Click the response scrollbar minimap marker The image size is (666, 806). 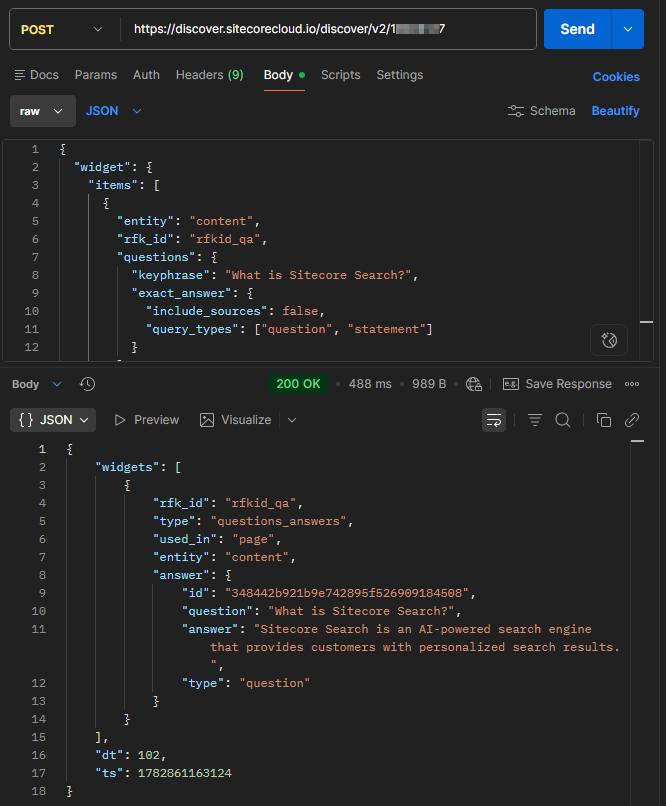pyautogui.click(x=637, y=441)
